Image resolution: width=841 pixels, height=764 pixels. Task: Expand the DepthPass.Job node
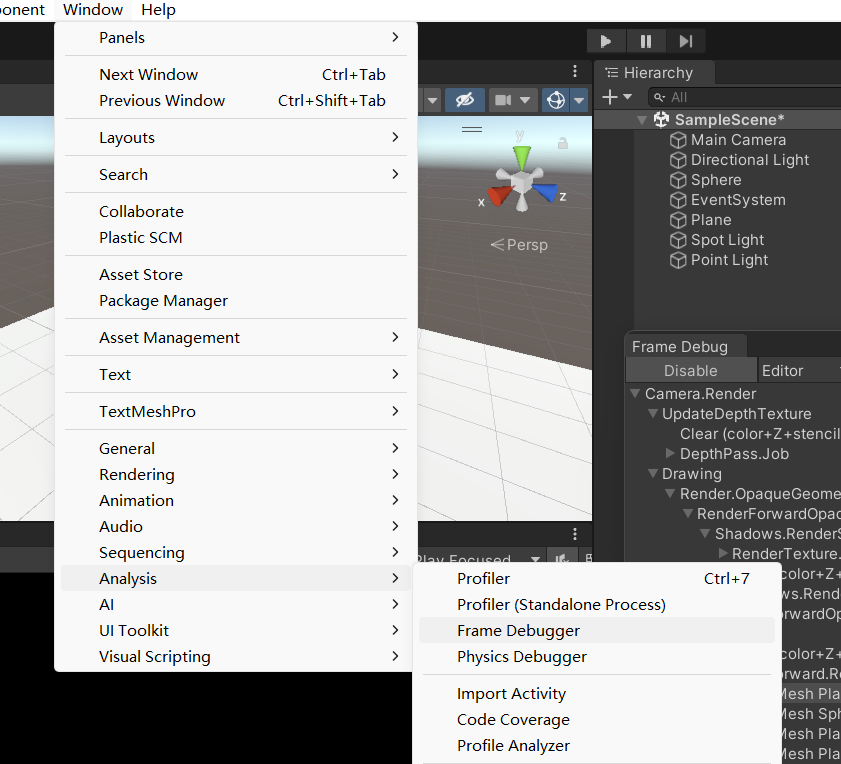(x=670, y=453)
